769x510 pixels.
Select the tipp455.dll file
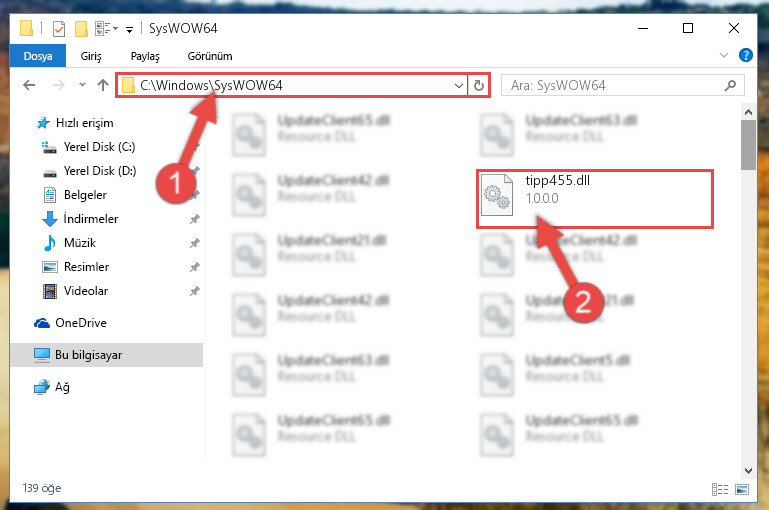pos(594,199)
